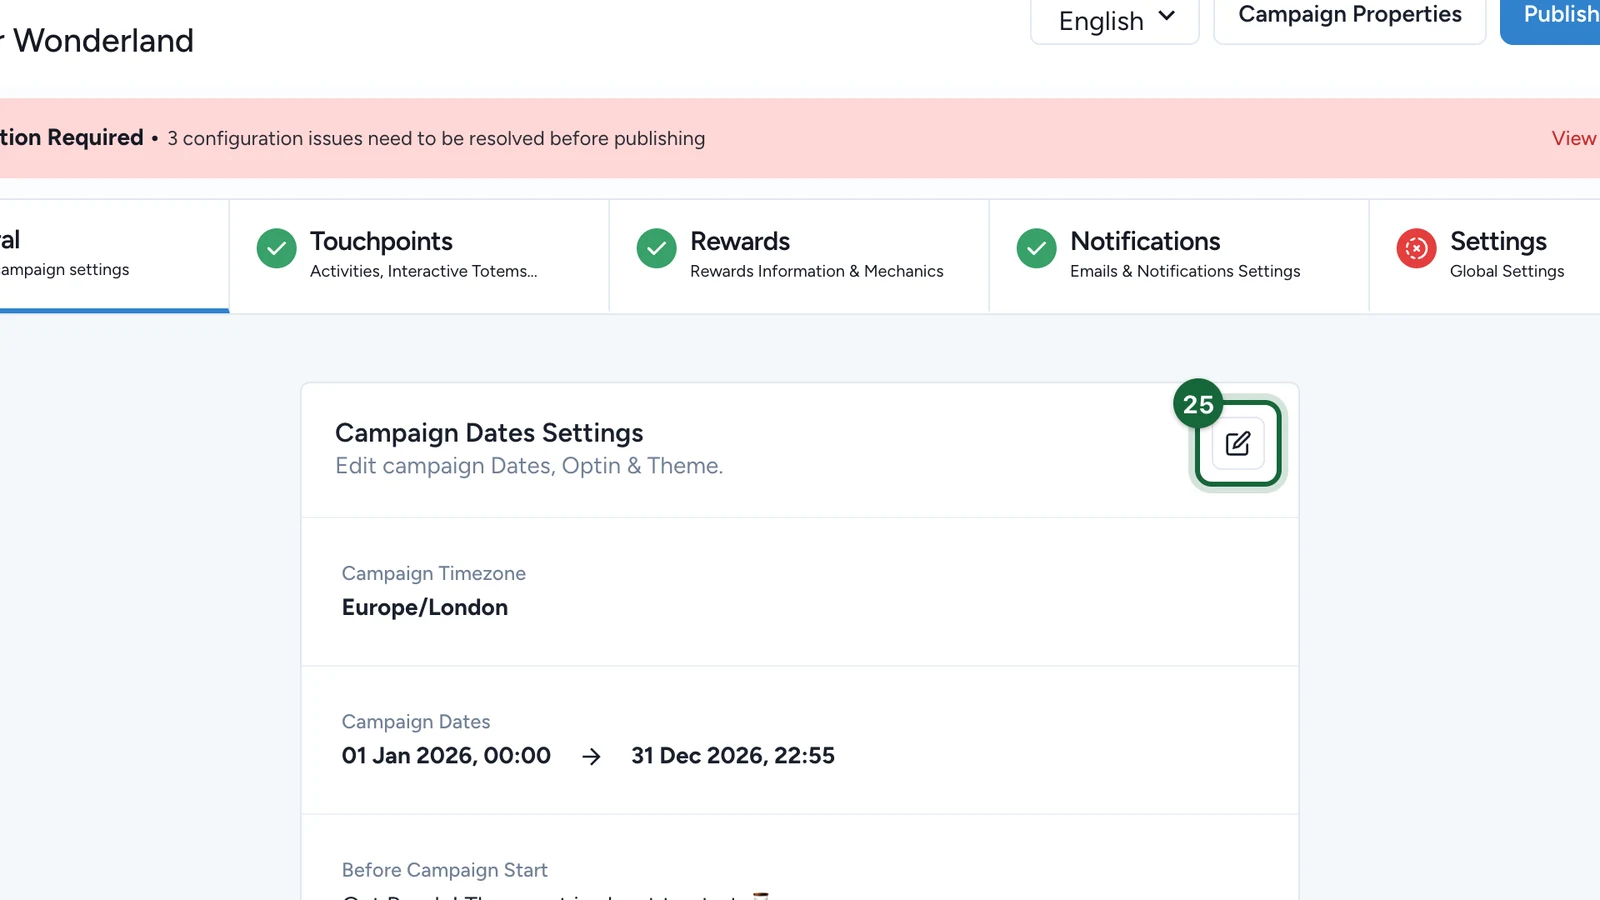Click the Edit campaign Dates, Optin & Theme subtitle
The width and height of the screenshot is (1600, 900).
529,466
